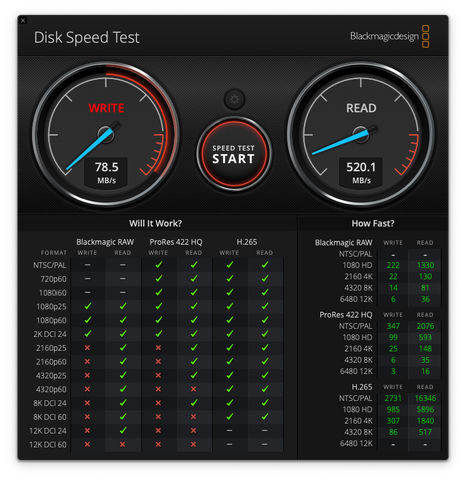
Task: Click H.265 write check for NTSC/PAL
Action: tap(229, 265)
